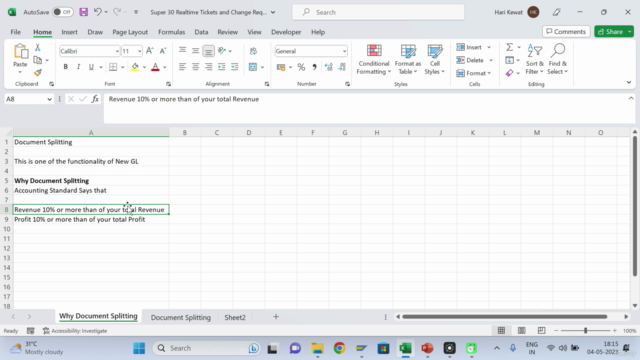
Task: Open the font size dropdown
Action: tap(139, 51)
